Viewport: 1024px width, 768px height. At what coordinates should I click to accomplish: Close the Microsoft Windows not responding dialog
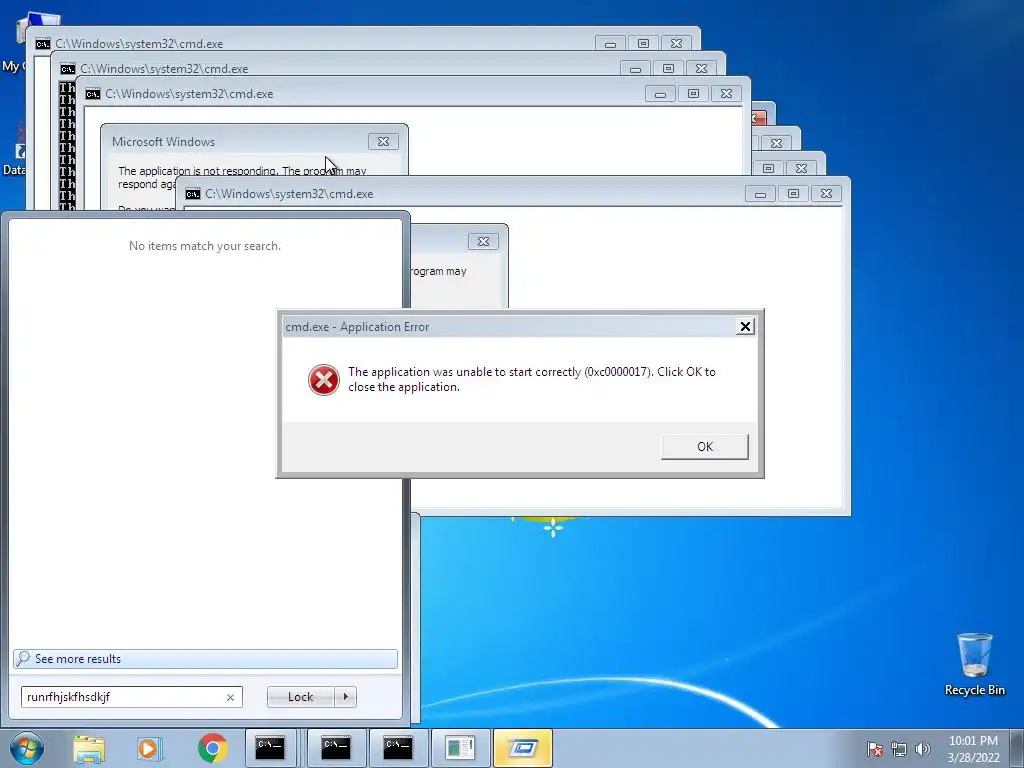point(383,142)
